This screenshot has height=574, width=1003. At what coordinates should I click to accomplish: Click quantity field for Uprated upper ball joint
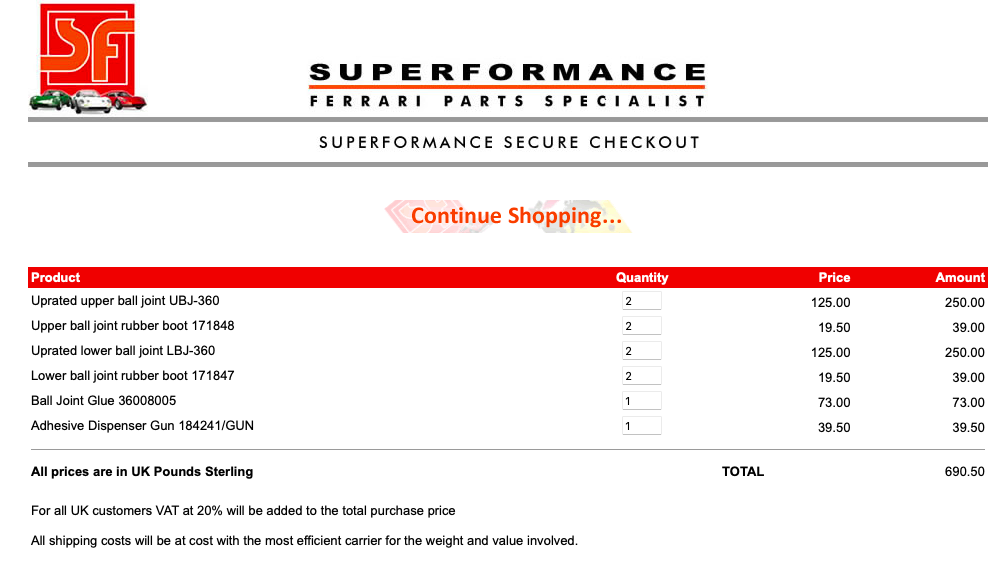[x=642, y=301]
